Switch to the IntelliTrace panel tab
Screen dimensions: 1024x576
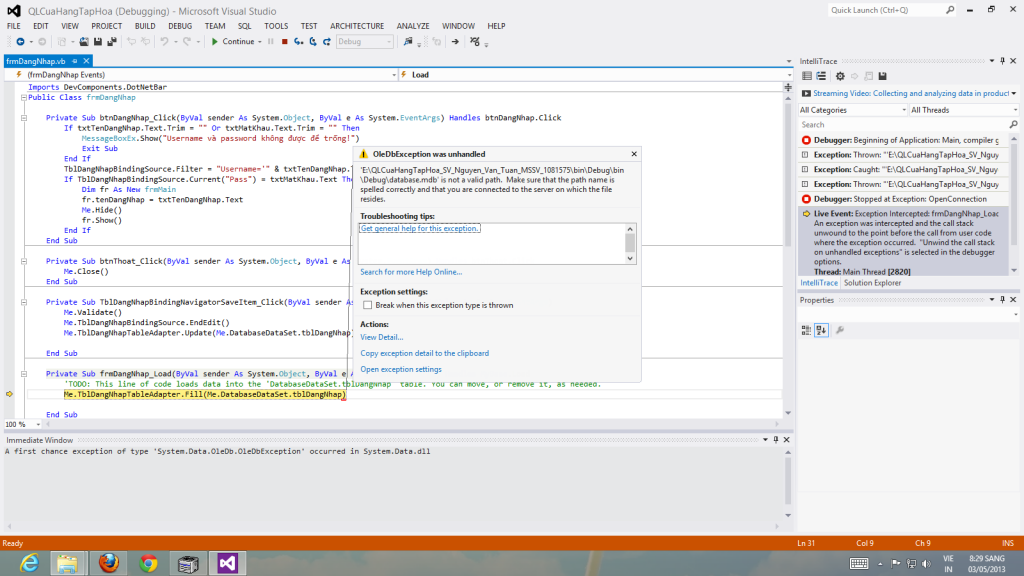[x=819, y=283]
